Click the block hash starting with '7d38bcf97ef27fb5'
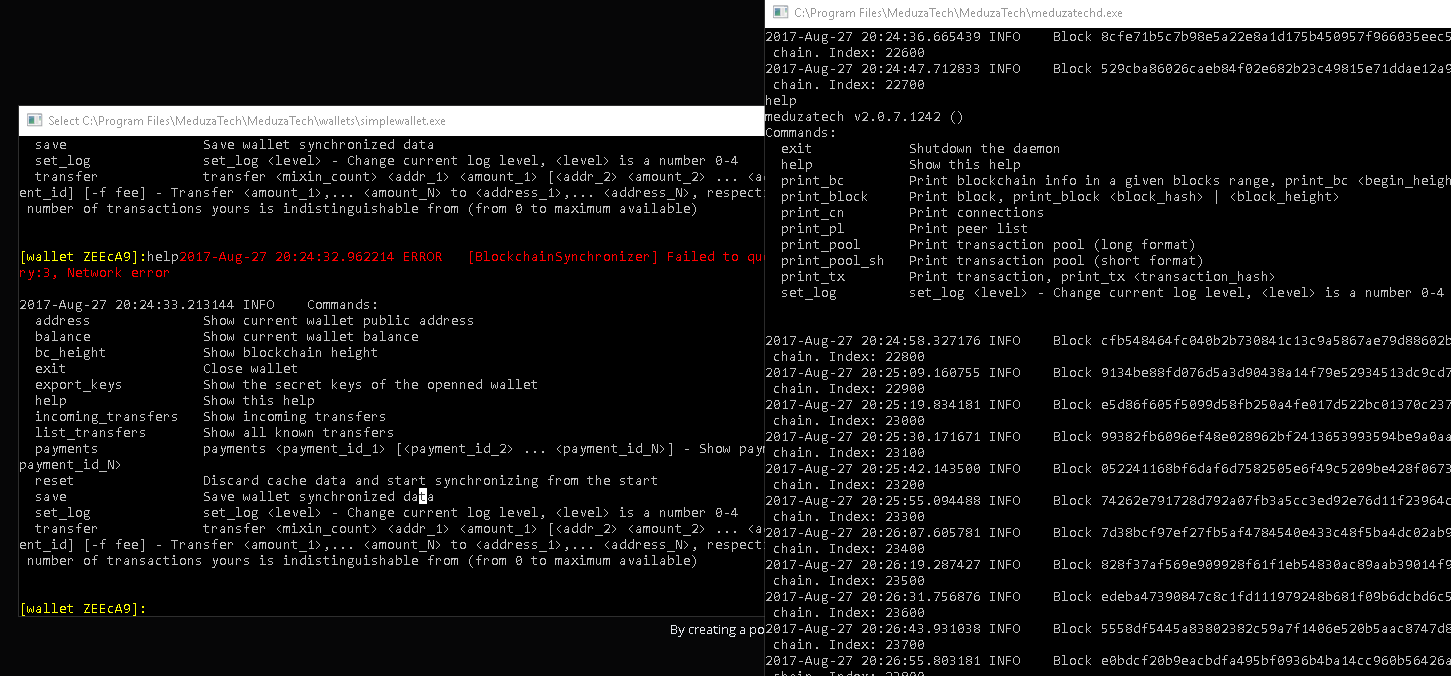Screen dimensions: 1451x676 pos(1275,533)
